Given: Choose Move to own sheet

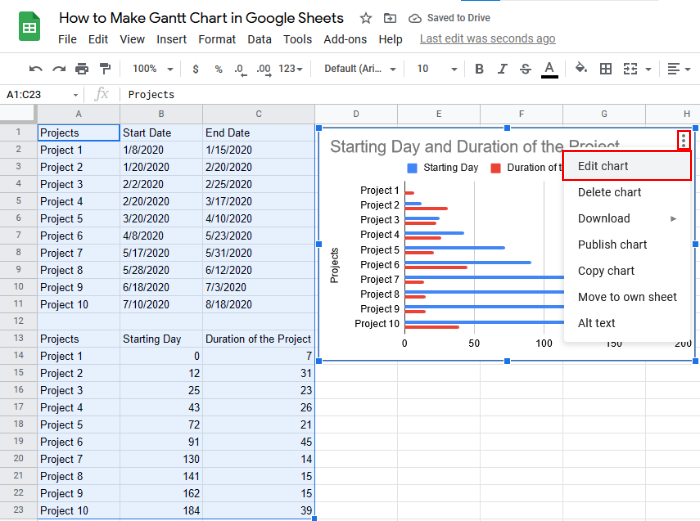Looking at the screenshot, I should (627, 297).
